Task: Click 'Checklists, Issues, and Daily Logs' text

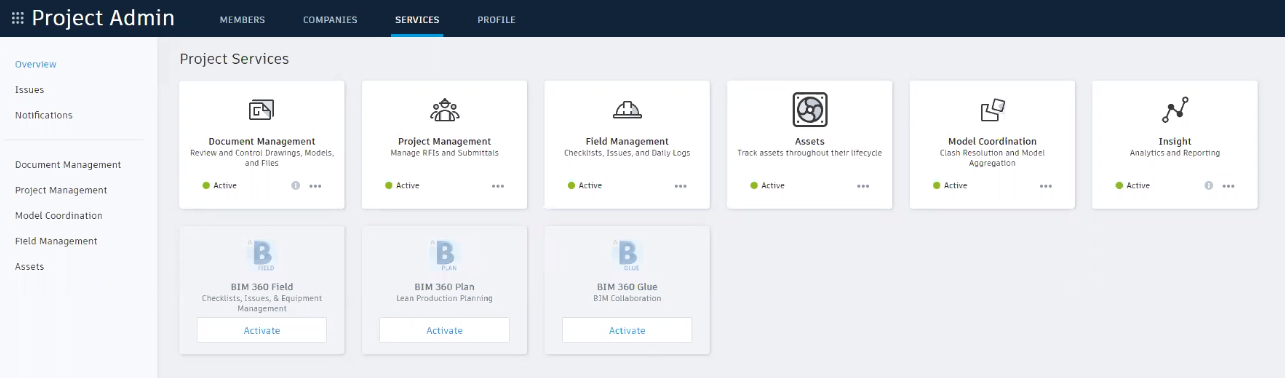Action: [x=627, y=153]
